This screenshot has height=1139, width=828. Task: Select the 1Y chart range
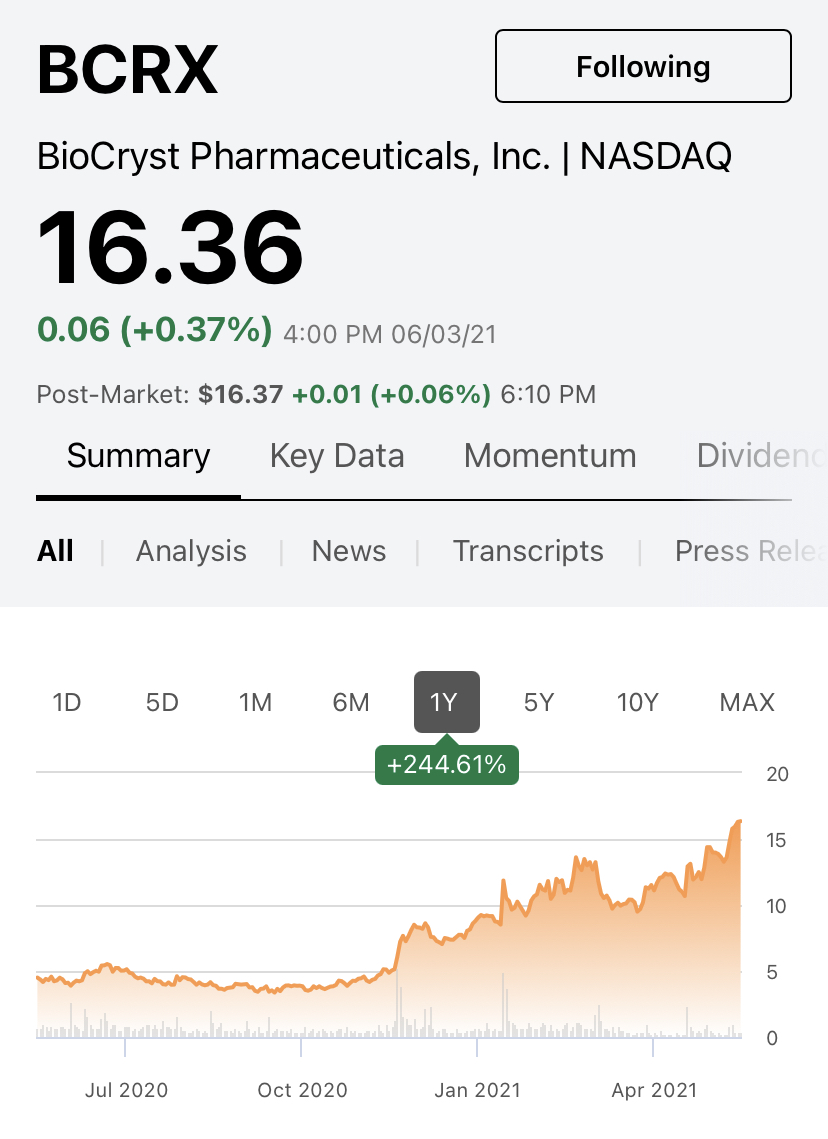(446, 702)
